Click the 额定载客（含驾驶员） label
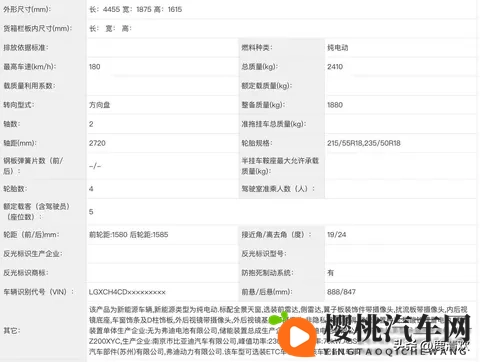Viewport: 480px width, 362px height. (x=36, y=212)
